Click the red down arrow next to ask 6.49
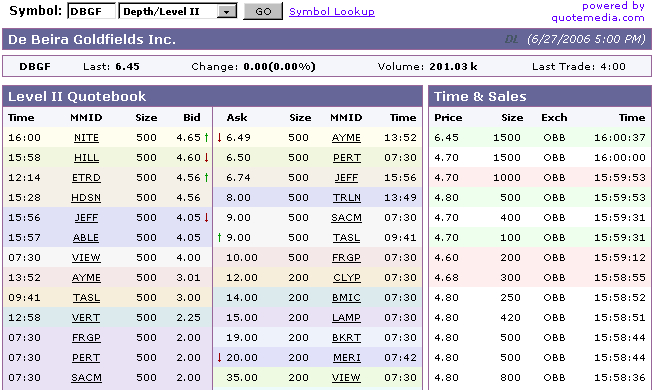The image size is (653, 390). 219,138
